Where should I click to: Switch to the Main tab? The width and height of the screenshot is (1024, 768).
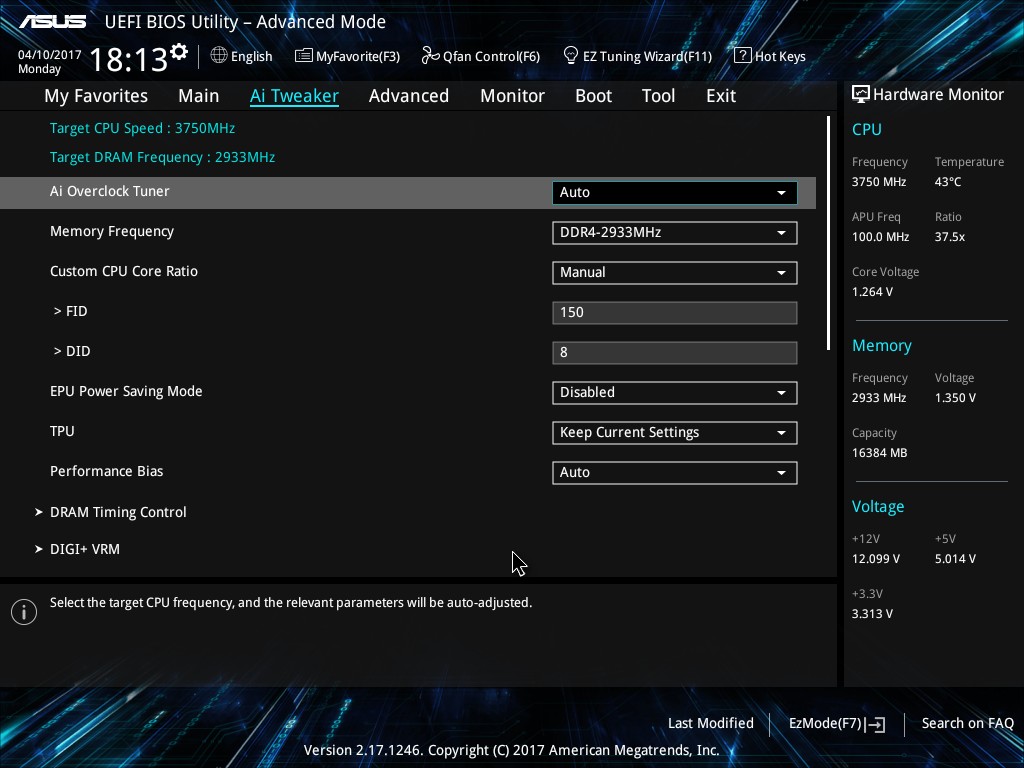tap(199, 95)
